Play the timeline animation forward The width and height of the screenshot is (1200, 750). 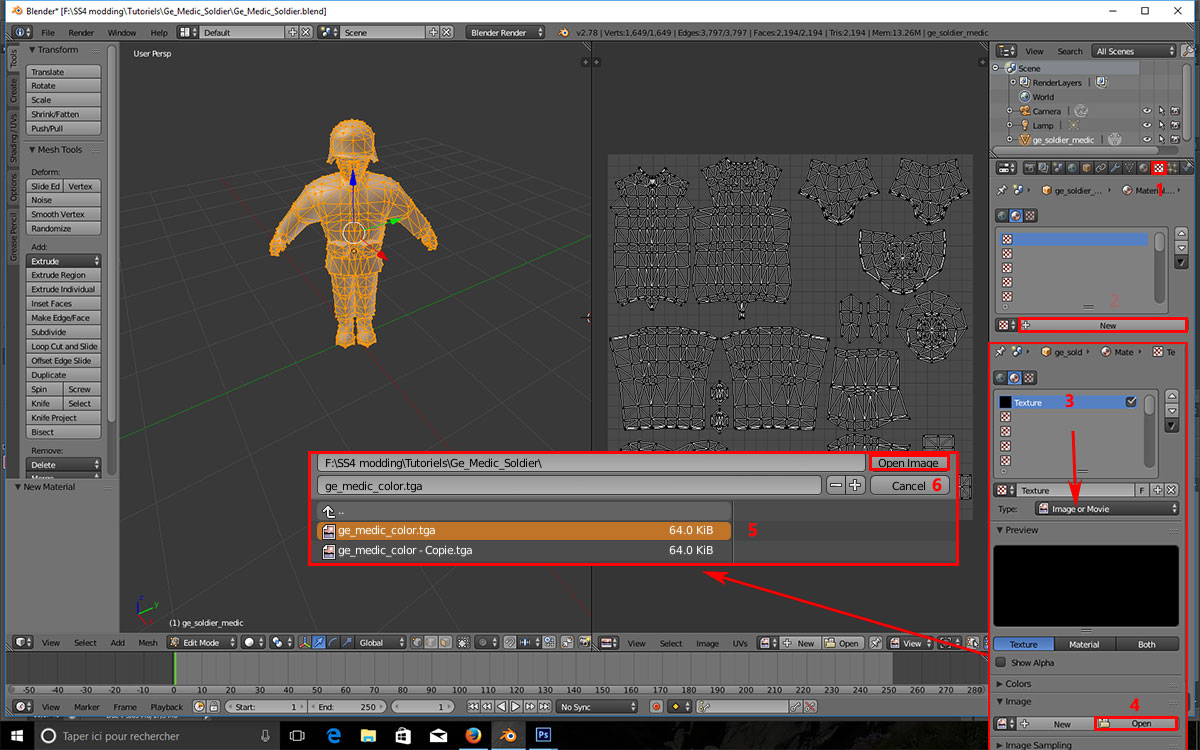coord(515,707)
